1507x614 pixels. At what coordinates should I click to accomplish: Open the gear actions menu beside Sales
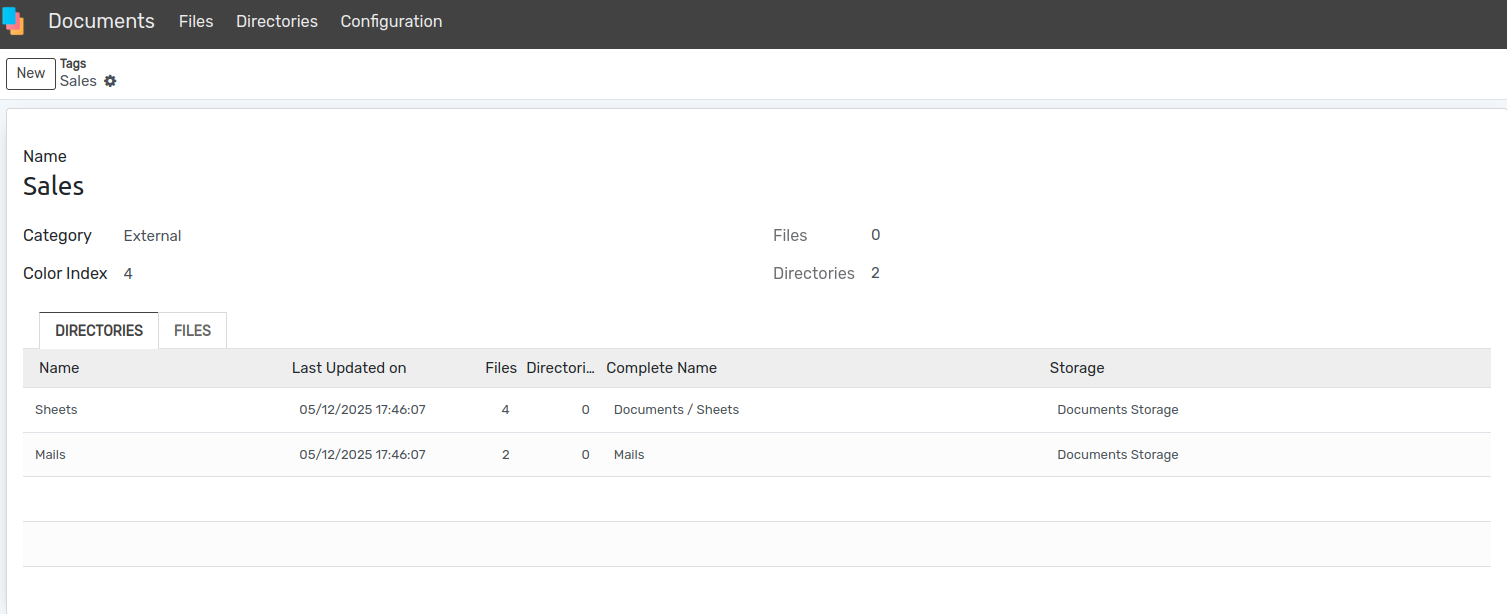(x=110, y=81)
